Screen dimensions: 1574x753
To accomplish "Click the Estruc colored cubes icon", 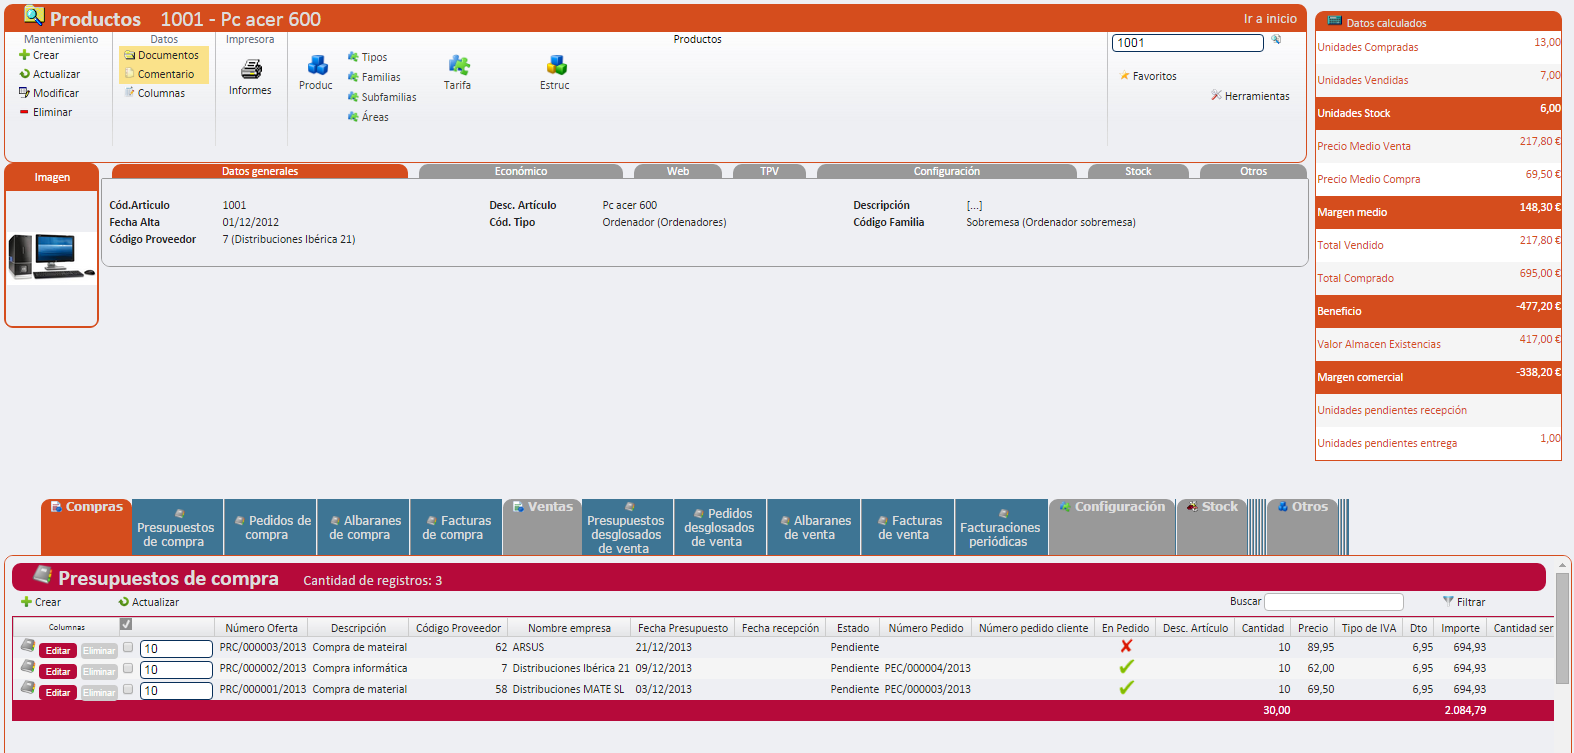I will [x=556, y=66].
